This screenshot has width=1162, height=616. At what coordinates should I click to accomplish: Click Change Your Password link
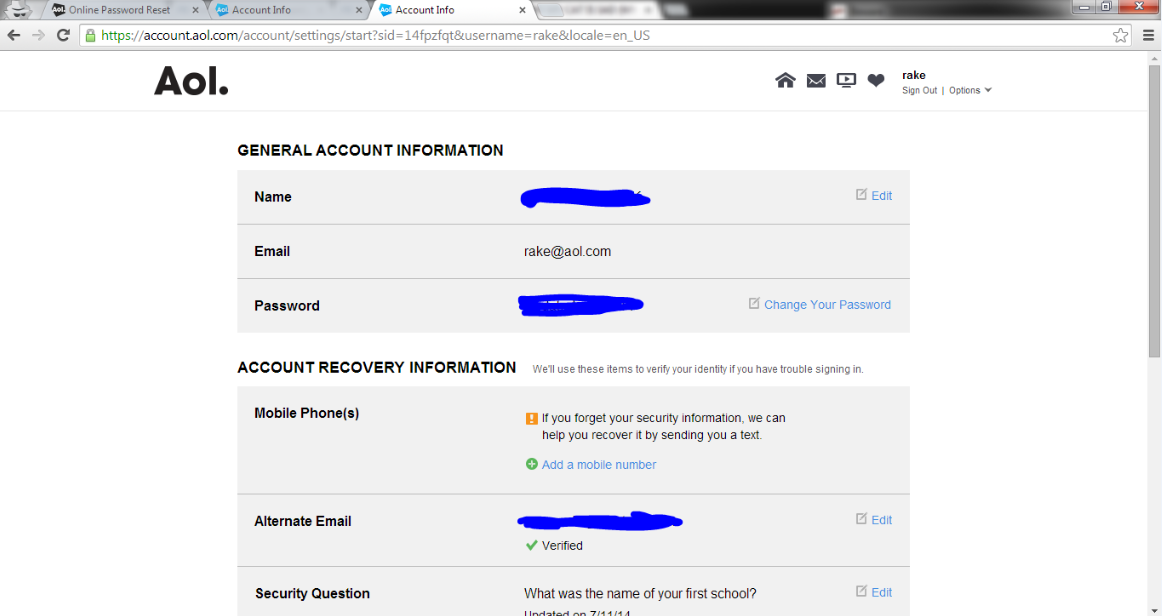(x=827, y=305)
